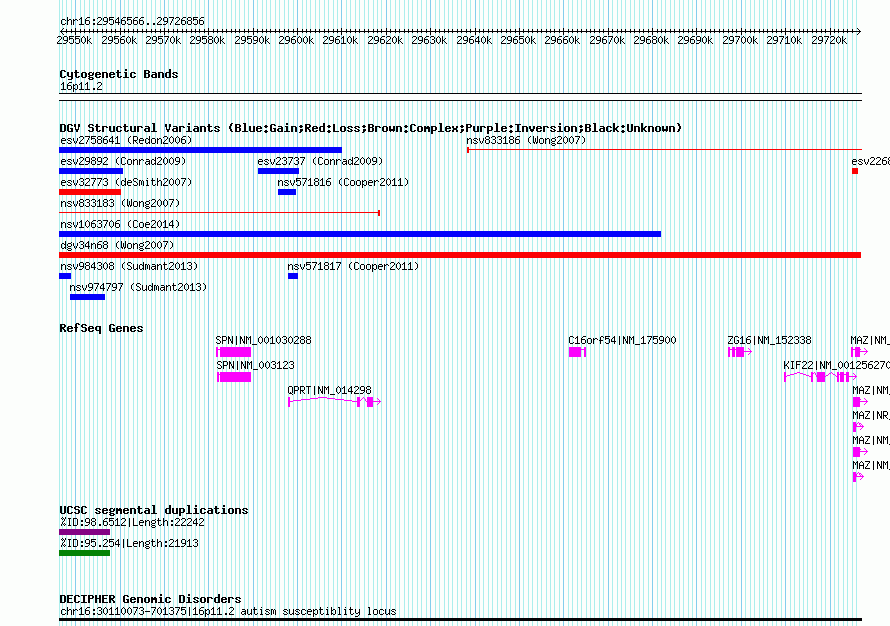Click the 16p11.2 band label

click(x=81, y=86)
